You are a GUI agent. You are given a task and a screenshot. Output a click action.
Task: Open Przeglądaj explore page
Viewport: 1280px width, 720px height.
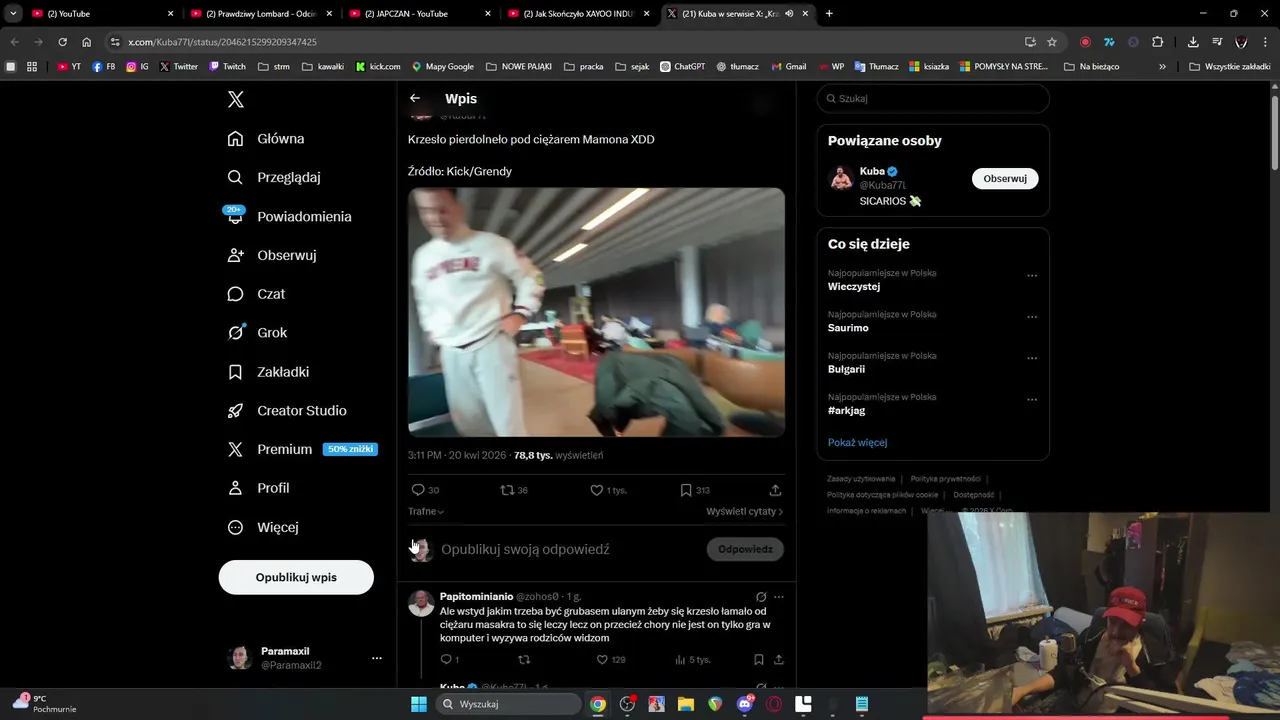(274, 177)
